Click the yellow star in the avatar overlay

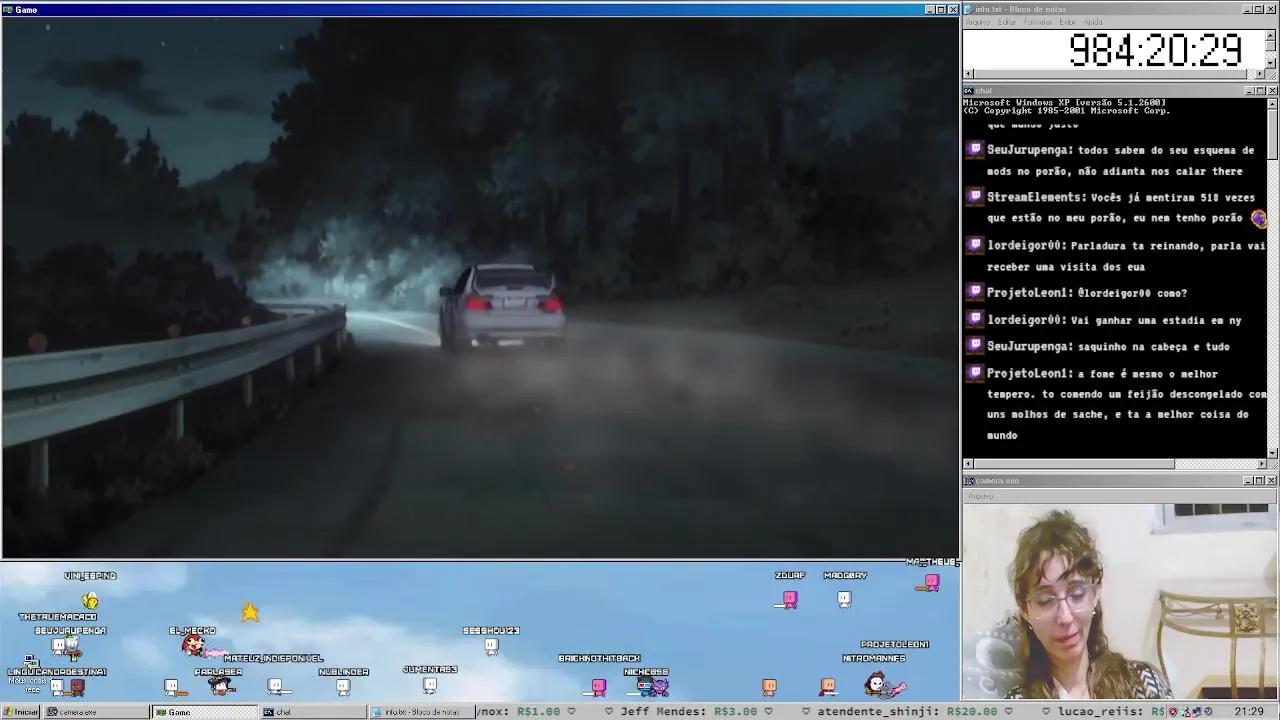250,612
